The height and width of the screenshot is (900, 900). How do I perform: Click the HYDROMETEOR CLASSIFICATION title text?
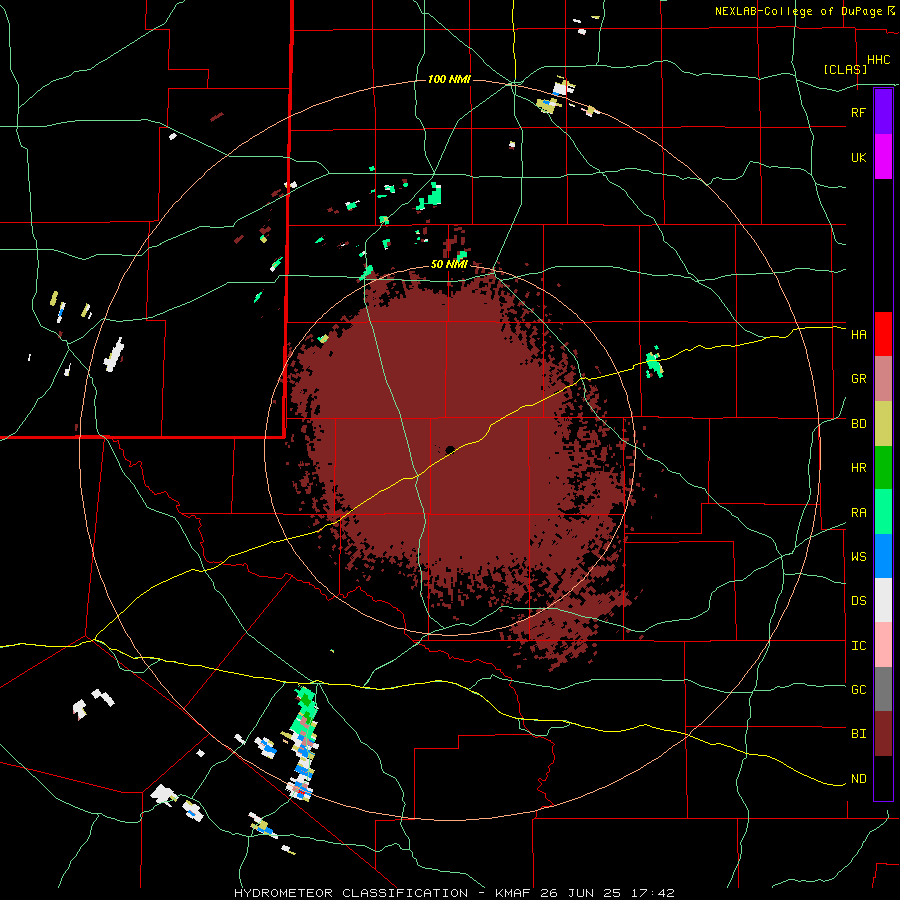tap(351, 893)
